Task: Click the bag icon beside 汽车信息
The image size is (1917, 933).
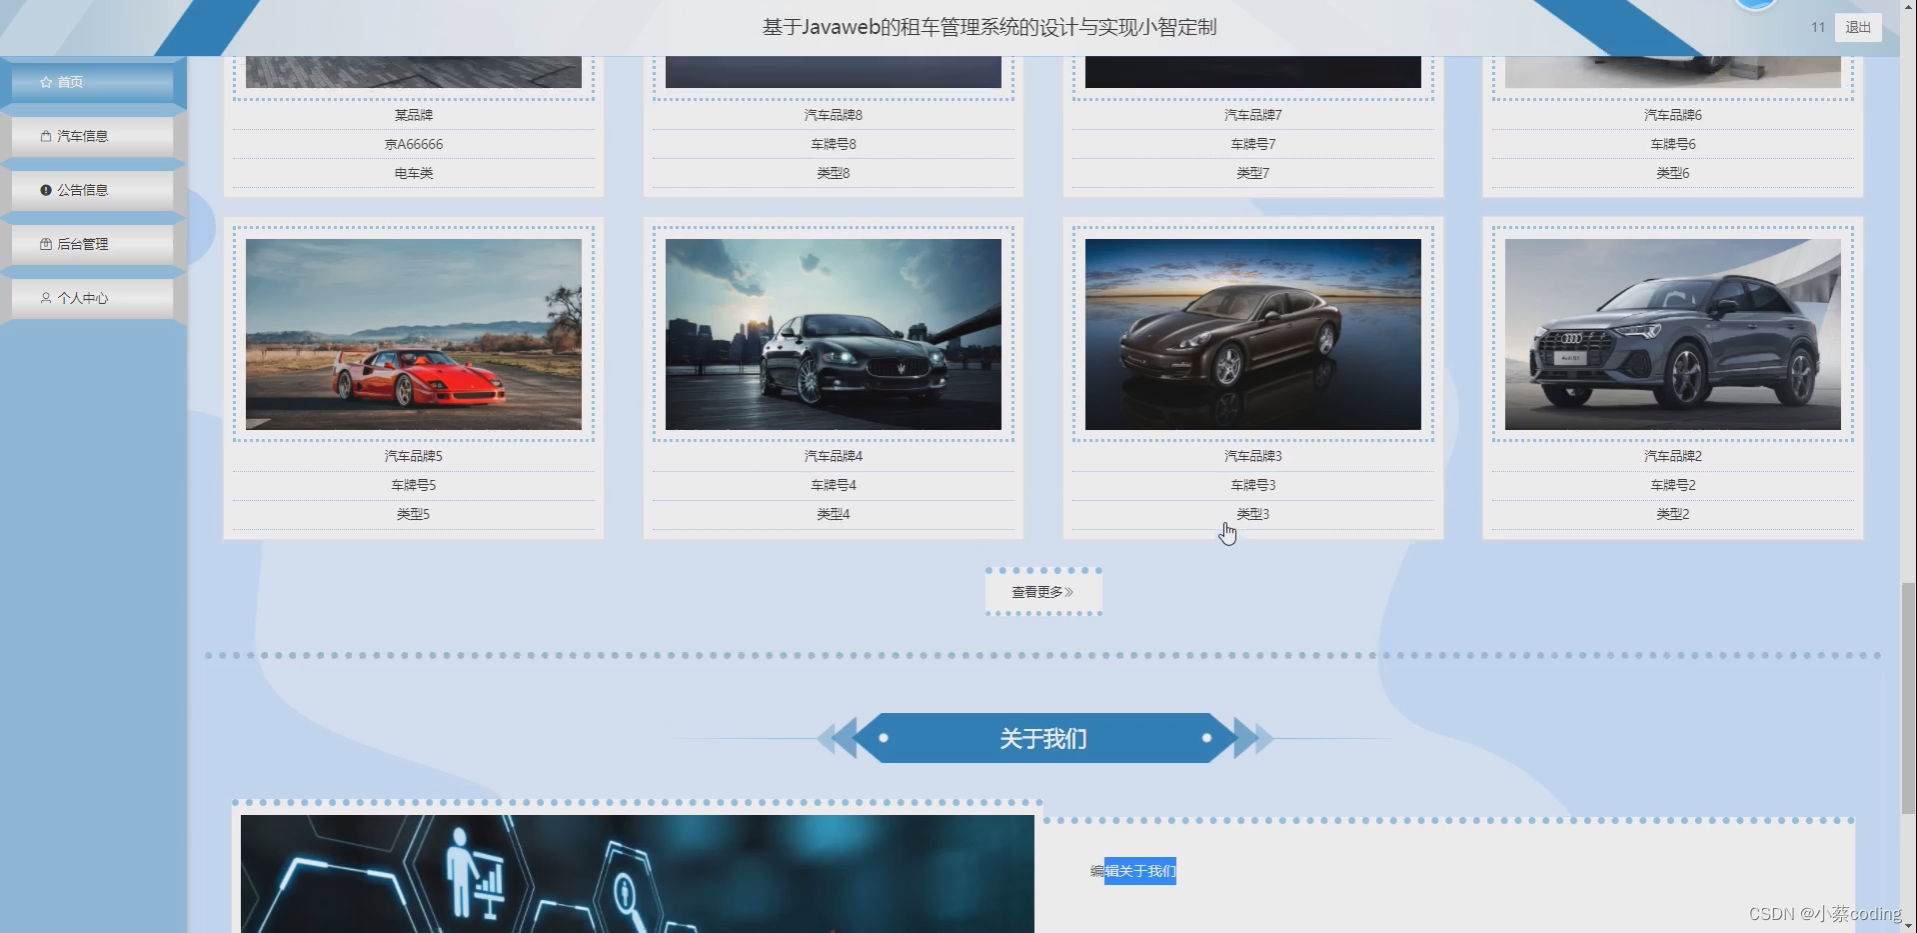Action: click(46, 136)
